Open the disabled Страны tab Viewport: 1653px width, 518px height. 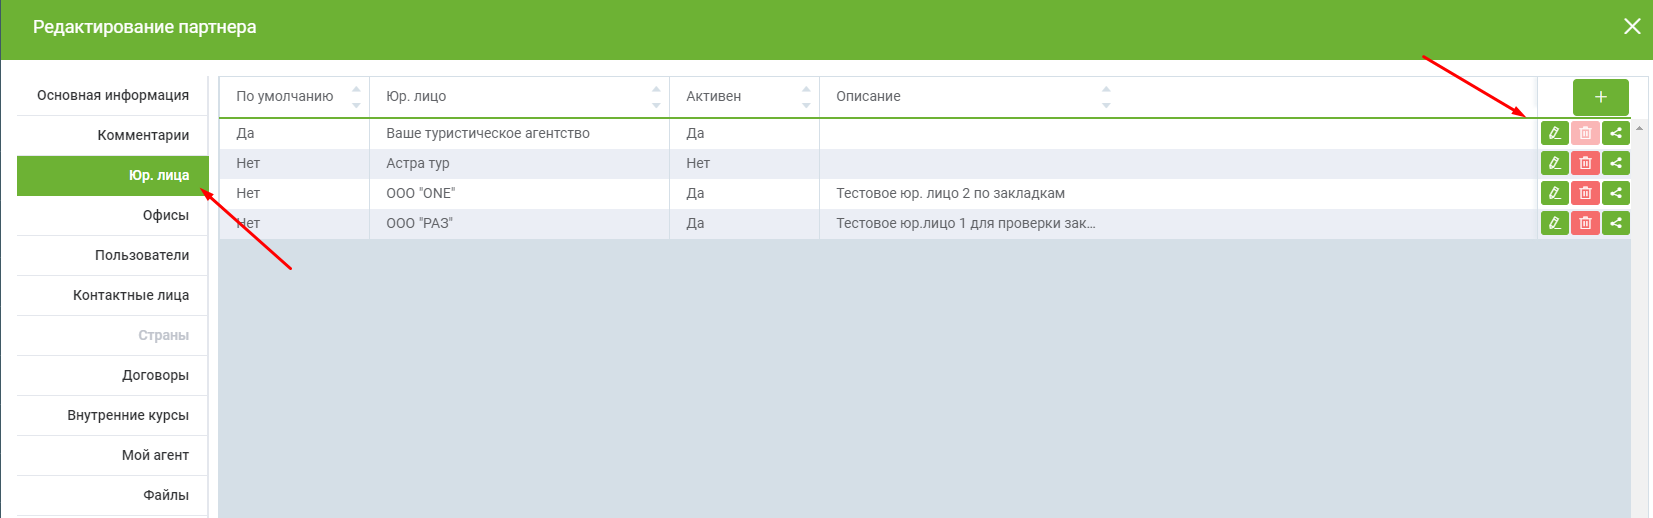(x=112, y=335)
